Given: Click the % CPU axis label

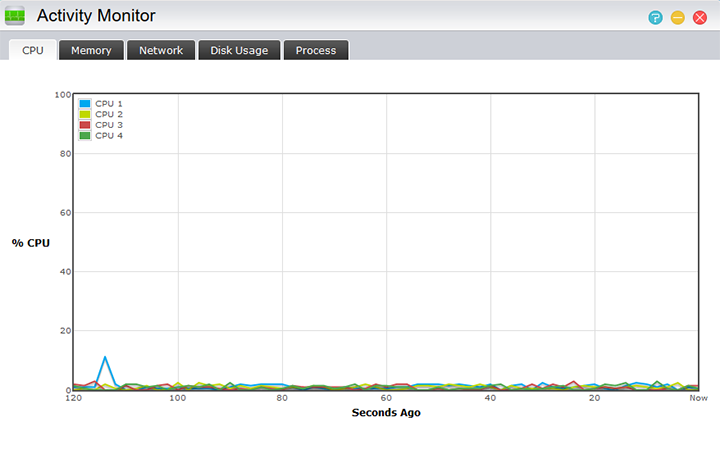Looking at the screenshot, I should point(31,242).
